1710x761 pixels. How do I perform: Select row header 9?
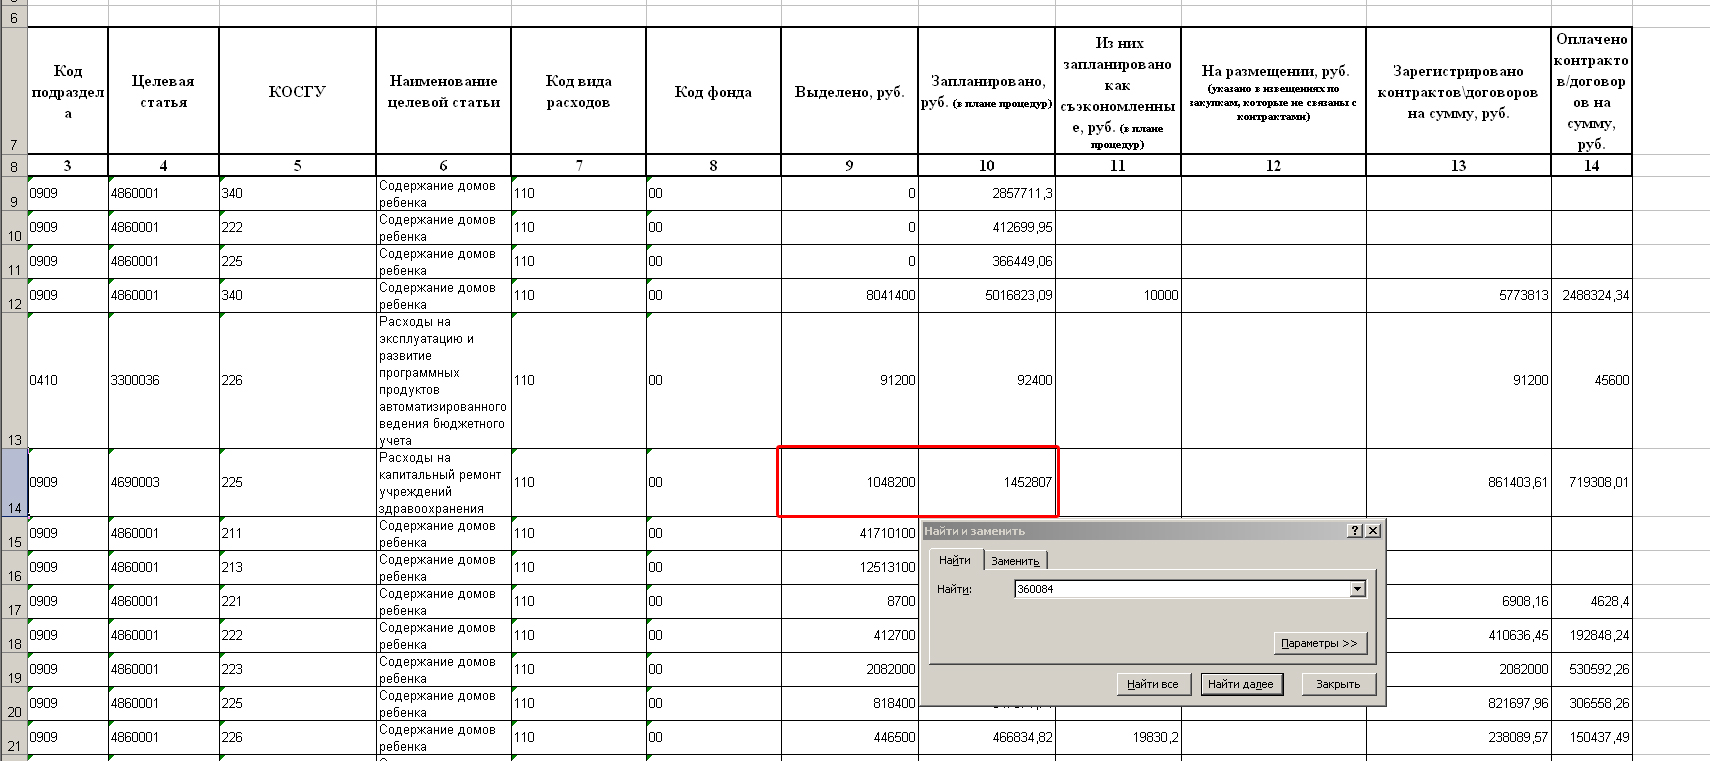(x=14, y=194)
